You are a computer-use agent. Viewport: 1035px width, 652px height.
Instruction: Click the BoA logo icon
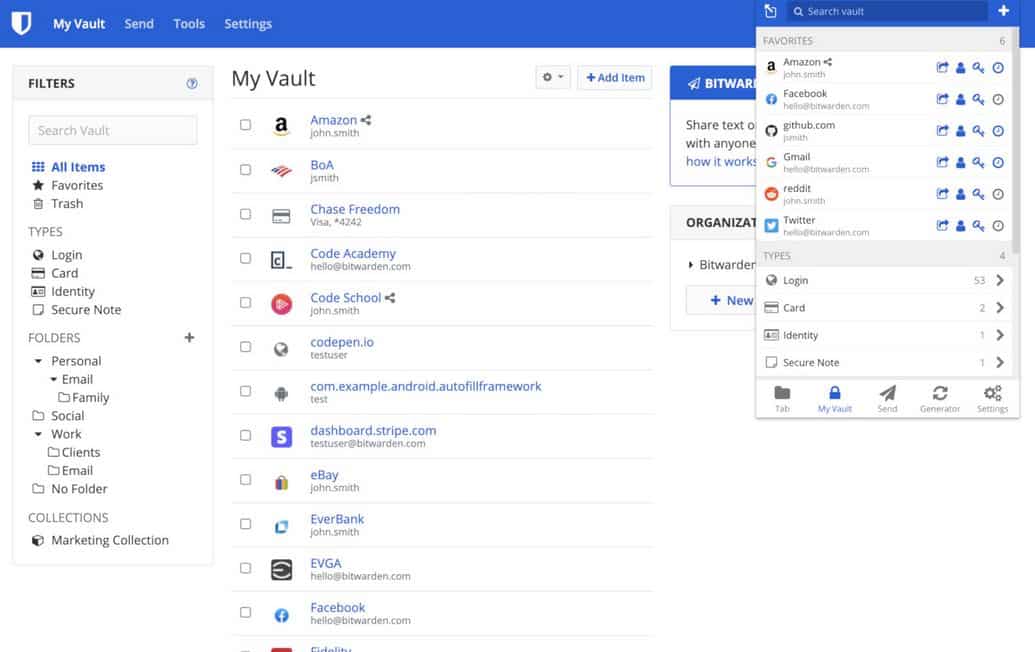coord(281,171)
